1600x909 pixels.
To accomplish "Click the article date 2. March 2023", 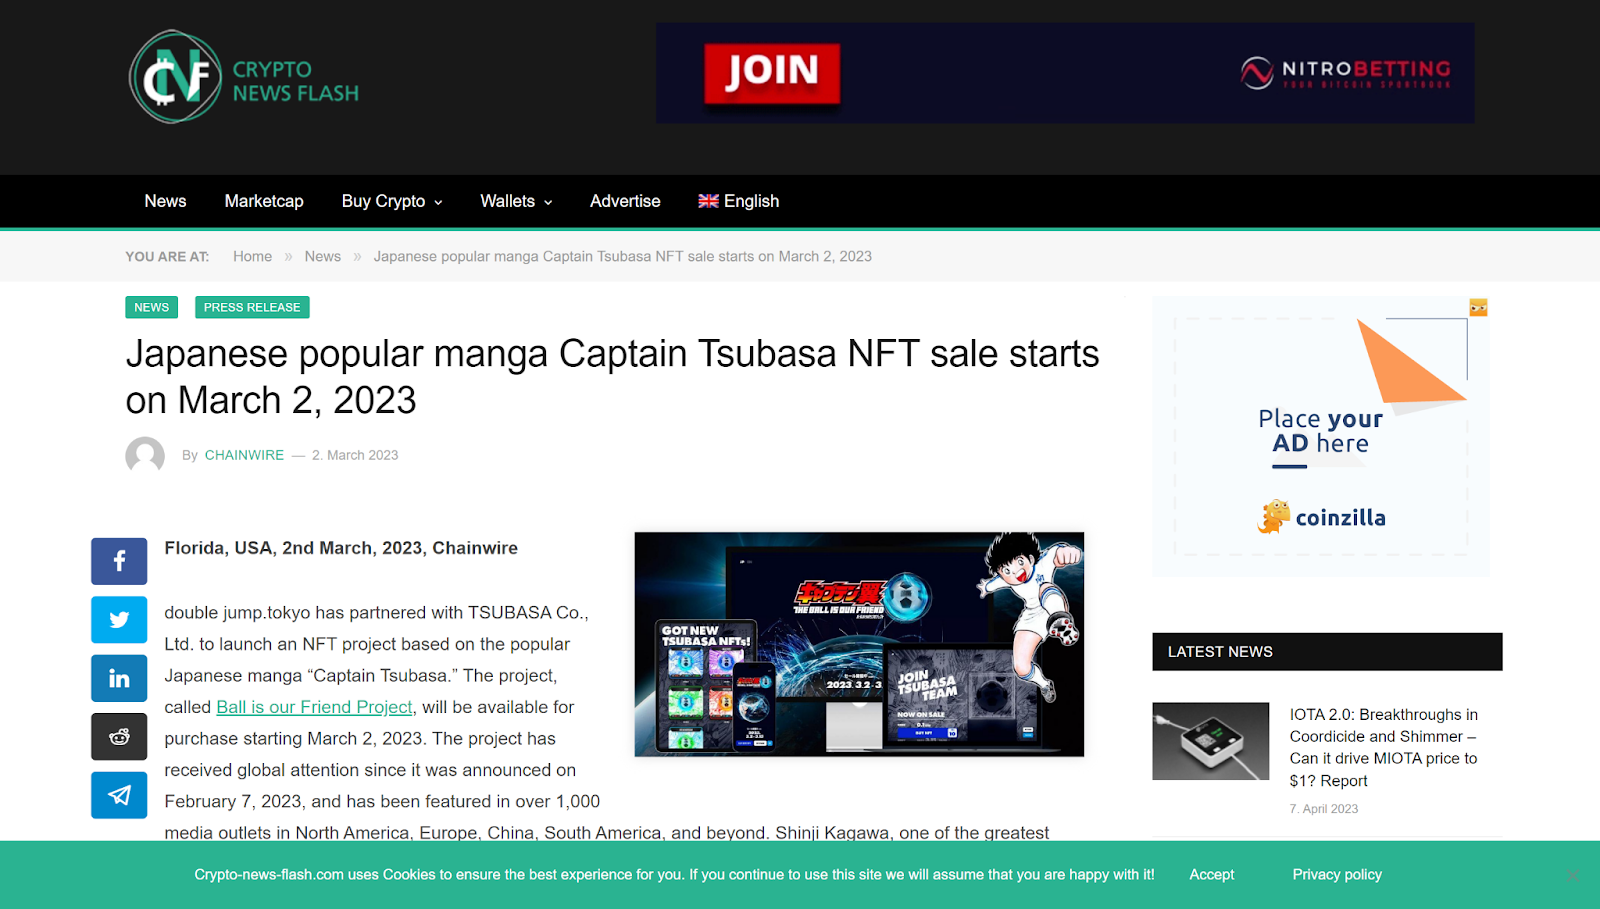I will click(355, 455).
